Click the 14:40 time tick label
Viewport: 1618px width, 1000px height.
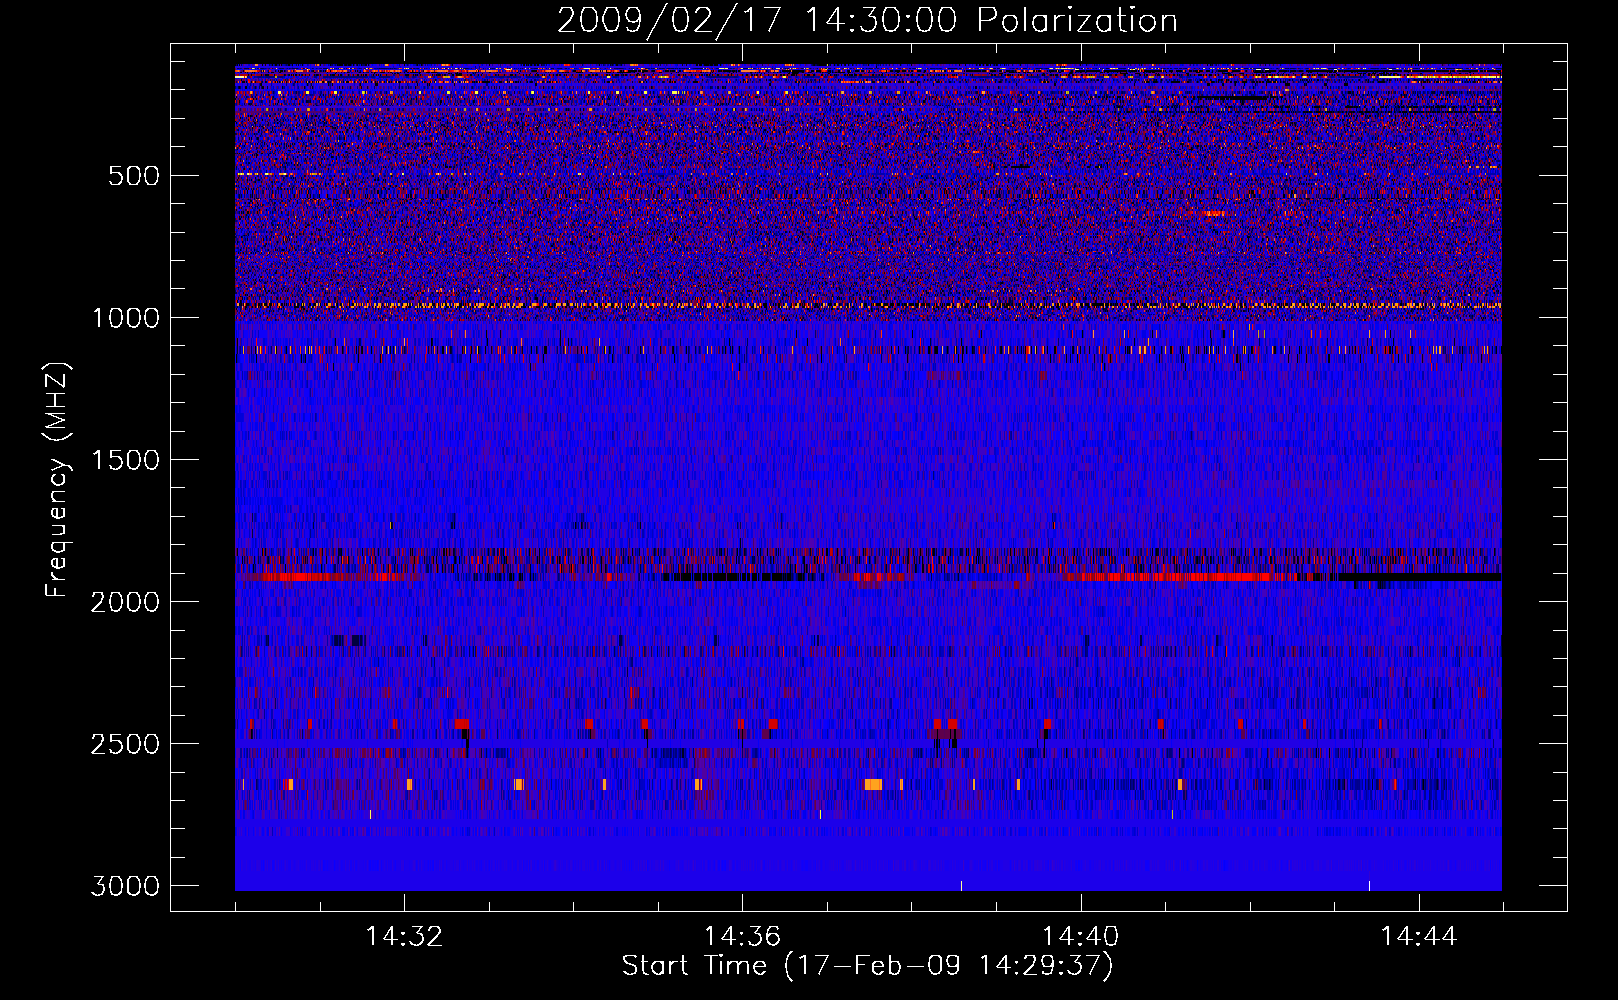tap(1080, 937)
